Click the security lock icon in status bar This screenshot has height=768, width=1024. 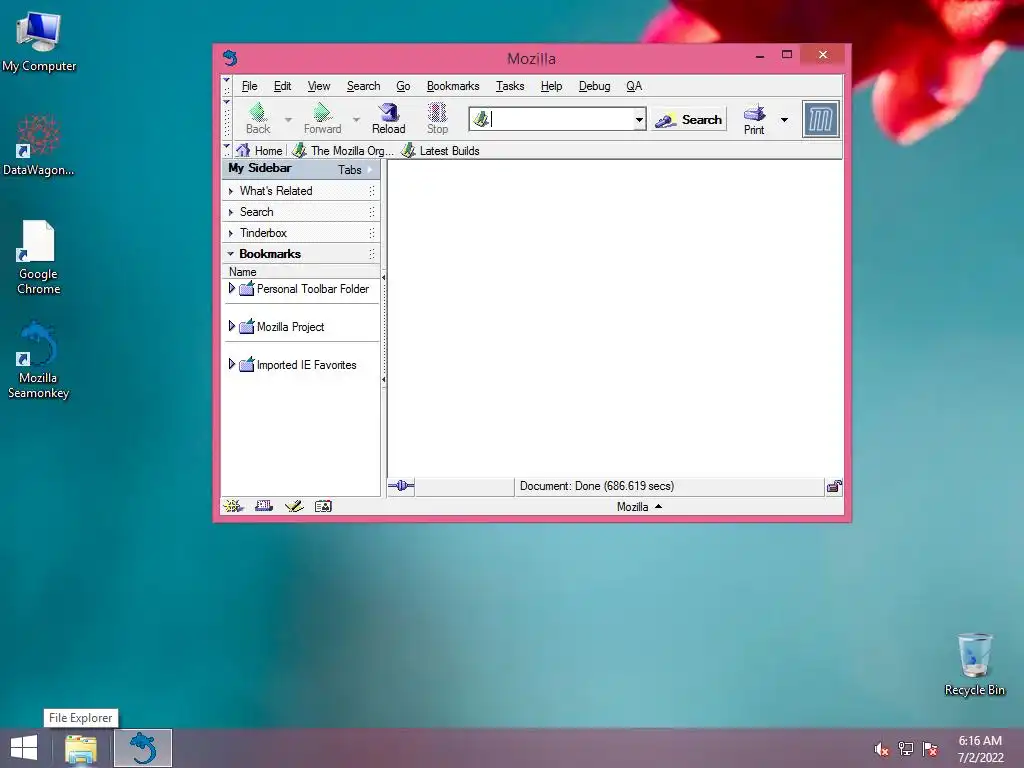pyautogui.click(x=834, y=486)
